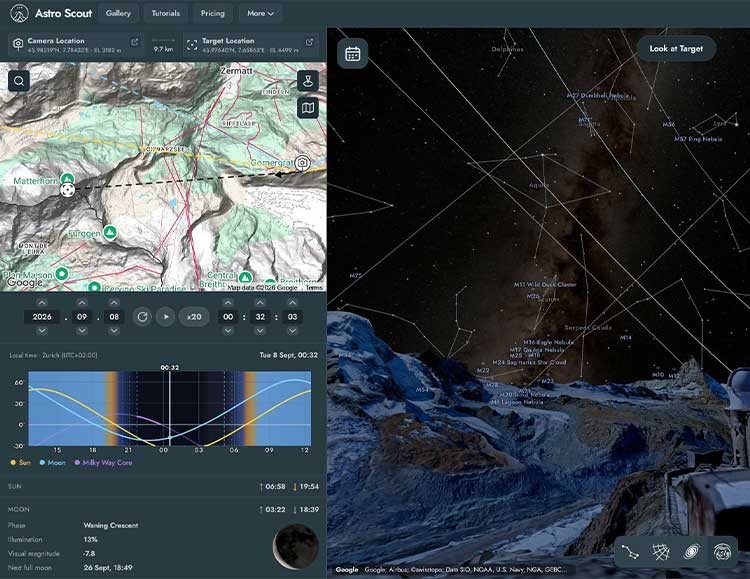Screen dimensions: 750x579
Task: Toggle the Sun legend entry
Action: (21, 463)
